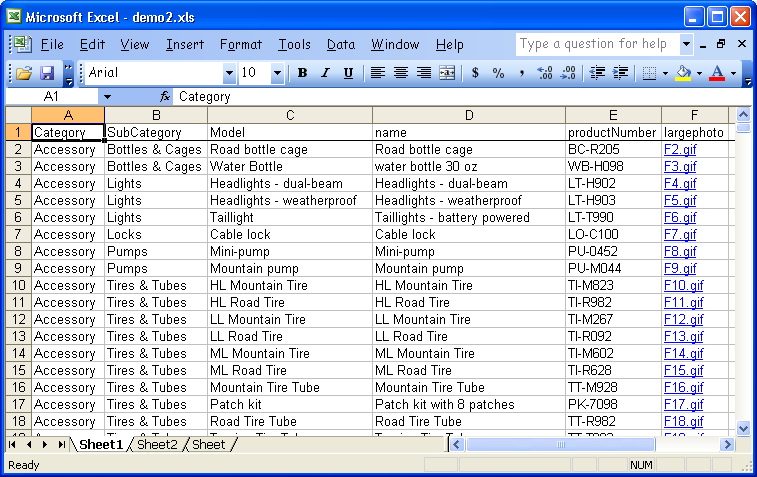Toggle Italic formatting
The width and height of the screenshot is (757, 477).
click(x=325, y=73)
